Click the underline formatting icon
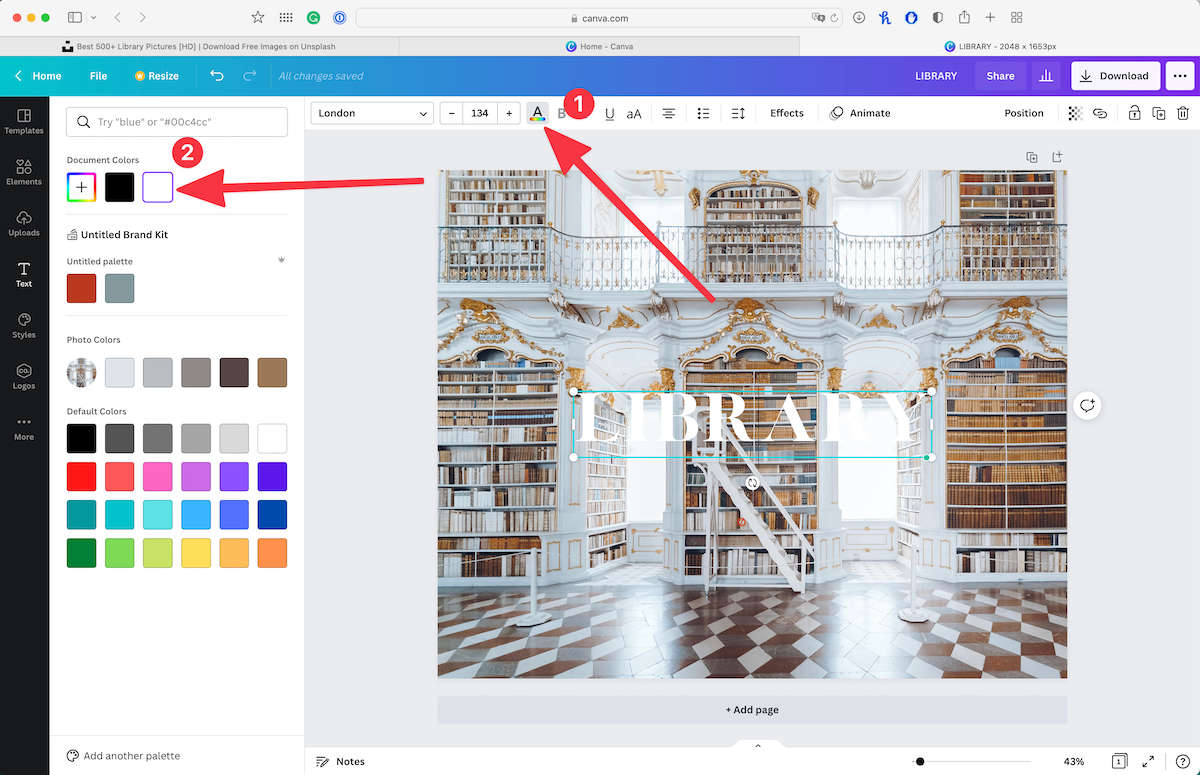The height and width of the screenshot is (775, 1200). (x=609, y=114)
